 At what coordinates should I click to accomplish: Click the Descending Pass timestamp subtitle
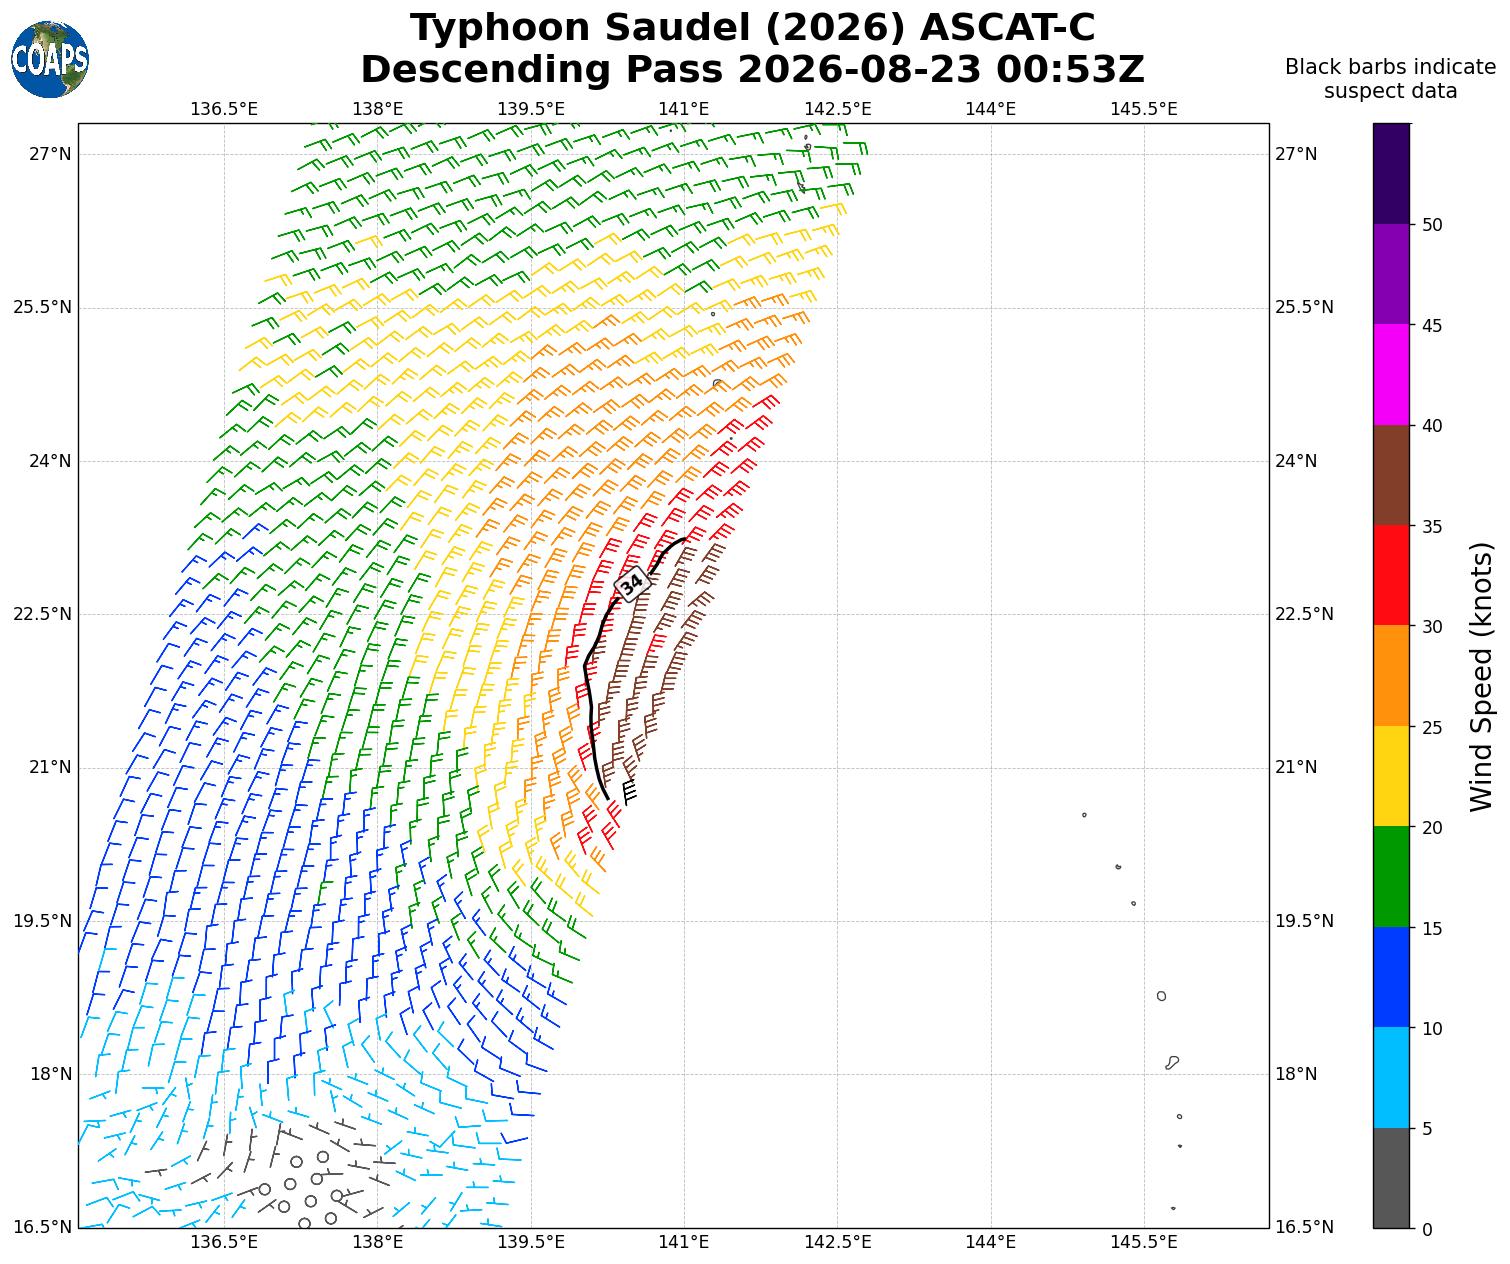(752, 70)
